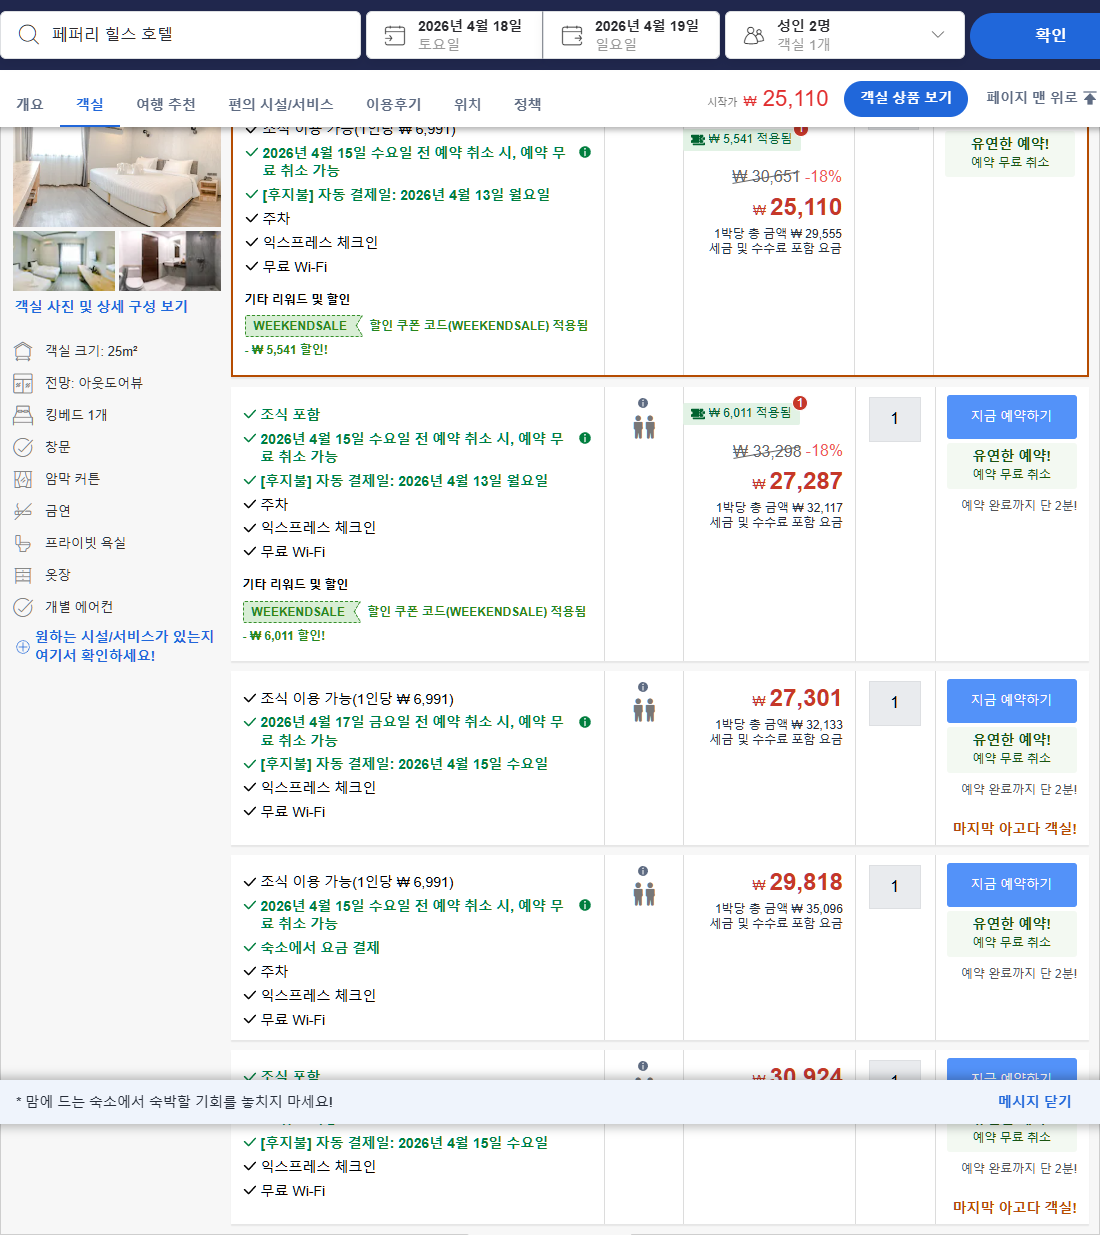The height and width of the screenshot is (1235, 1100).
Task: Click the up-arrow icon beside 페이지 맨 위로
Action: (x=1090, y=98)
